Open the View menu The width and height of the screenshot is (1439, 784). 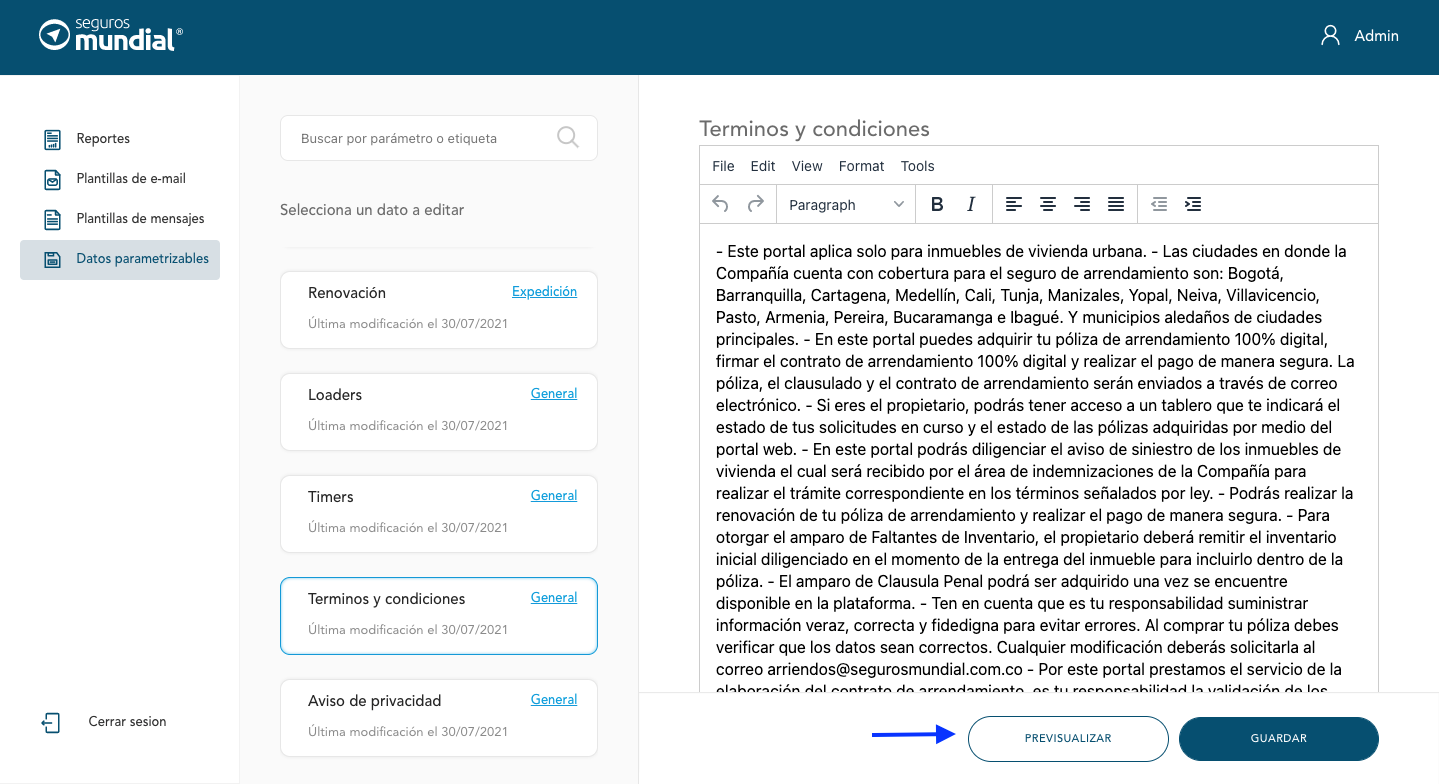point(807,166)
